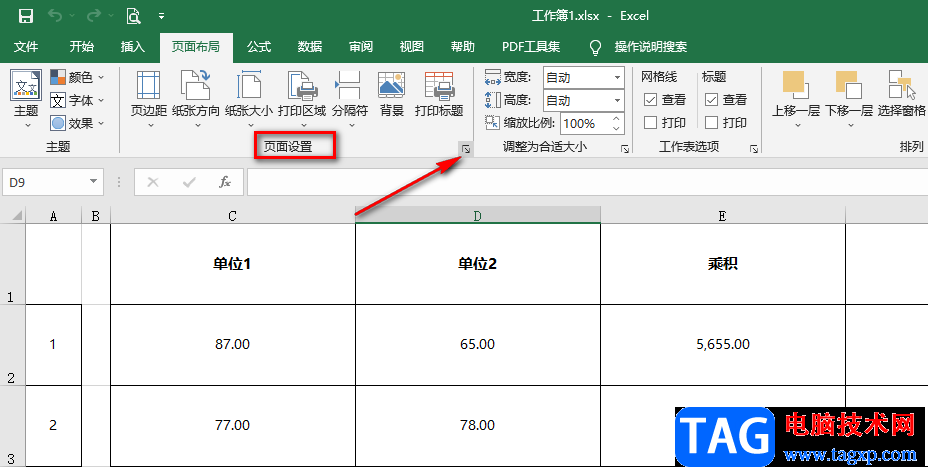928x467 pixels.
Task: Open the 纸张方向 orientation menu
Action: click(196, 100)
